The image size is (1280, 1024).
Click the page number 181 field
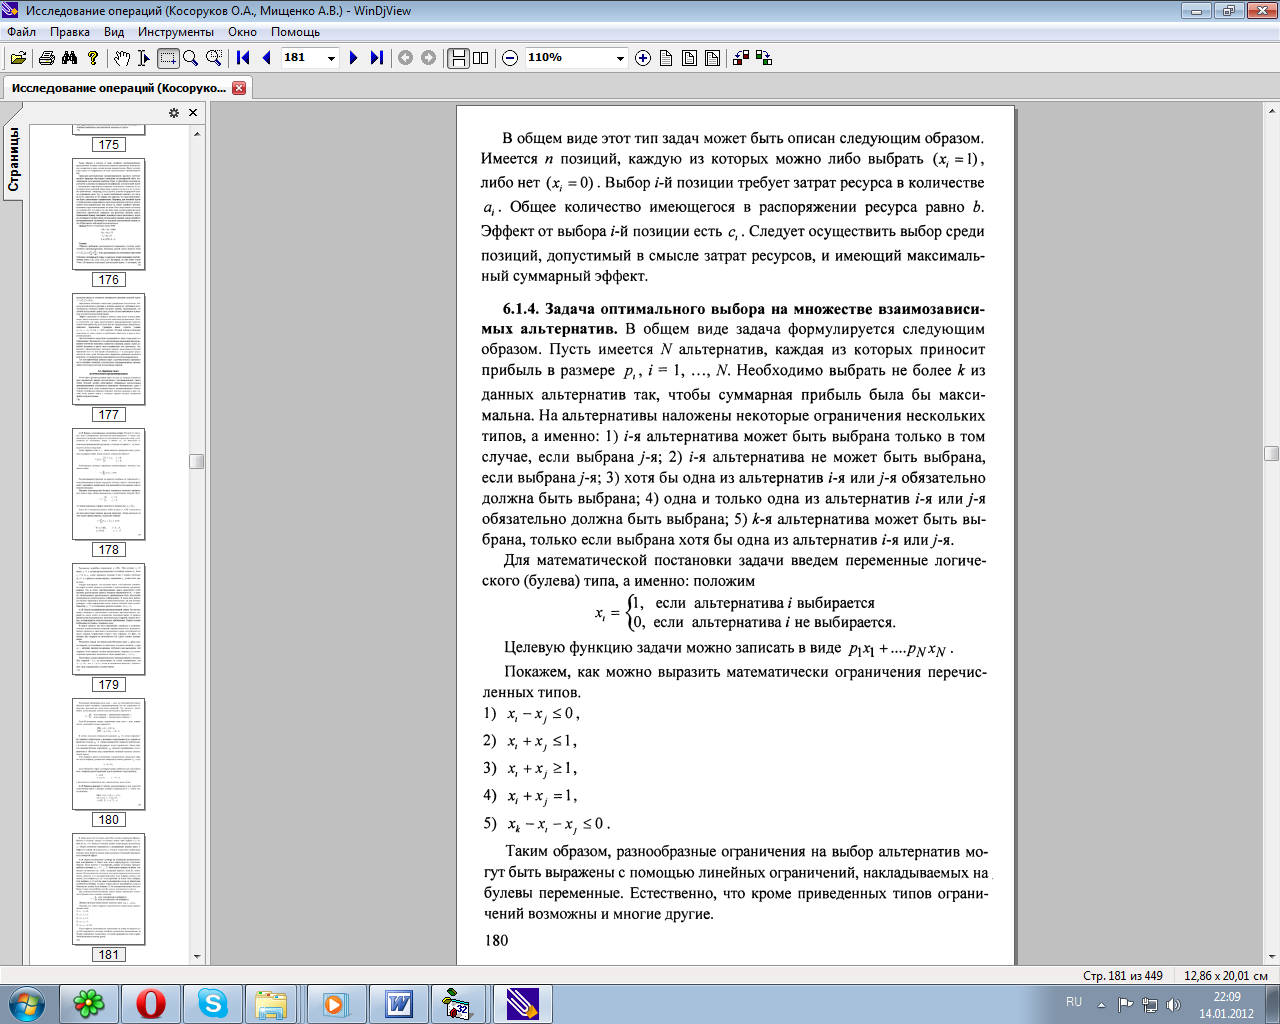302,58
